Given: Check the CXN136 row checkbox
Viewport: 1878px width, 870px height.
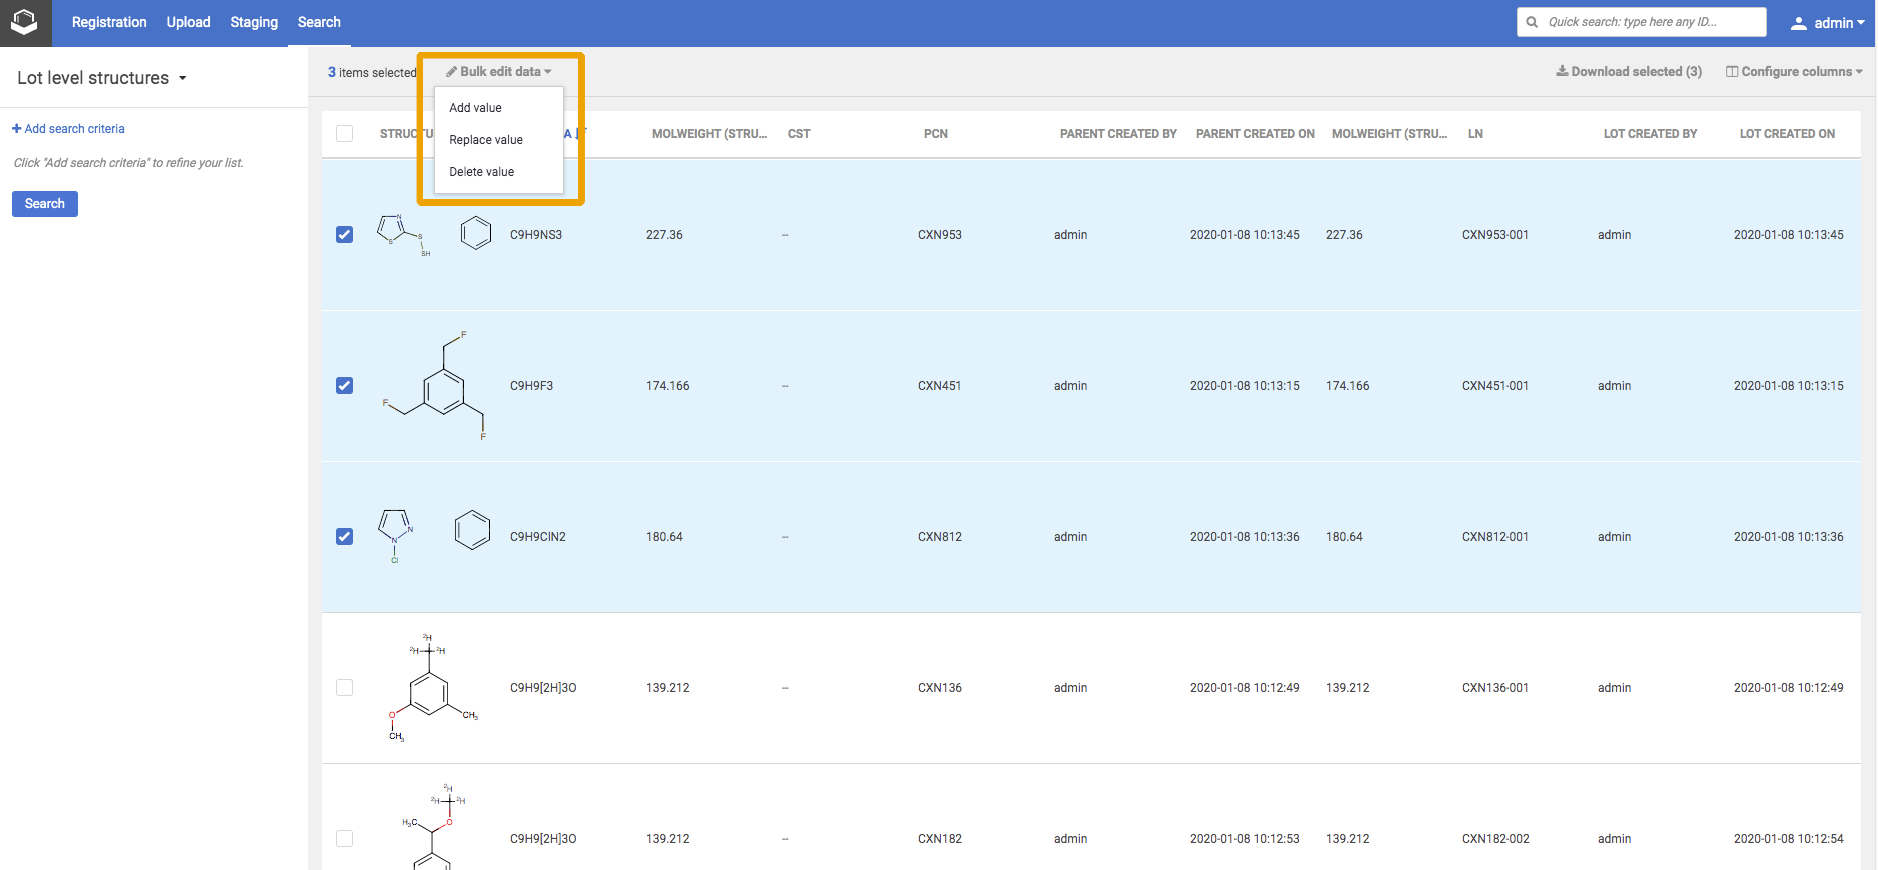Looking at the screenshot, I should point(345,688).
